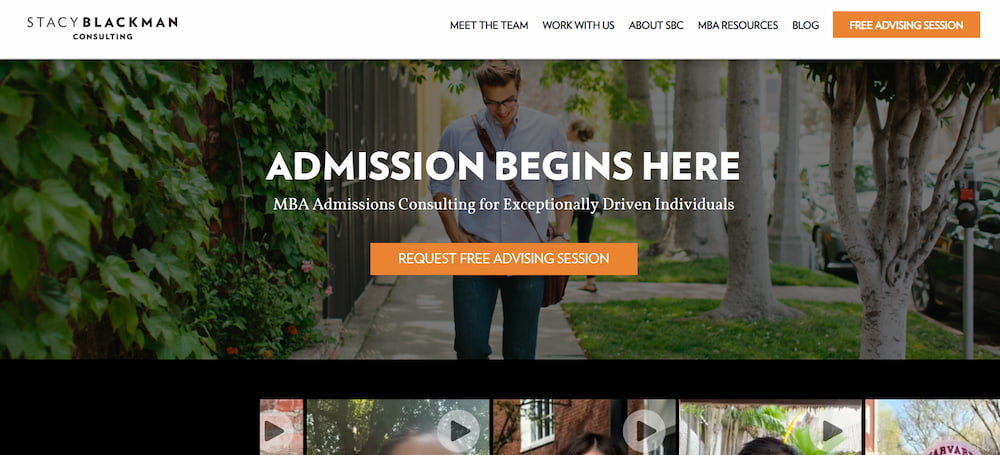Click the Request Free Advising Session button

(x=504, y=259)
